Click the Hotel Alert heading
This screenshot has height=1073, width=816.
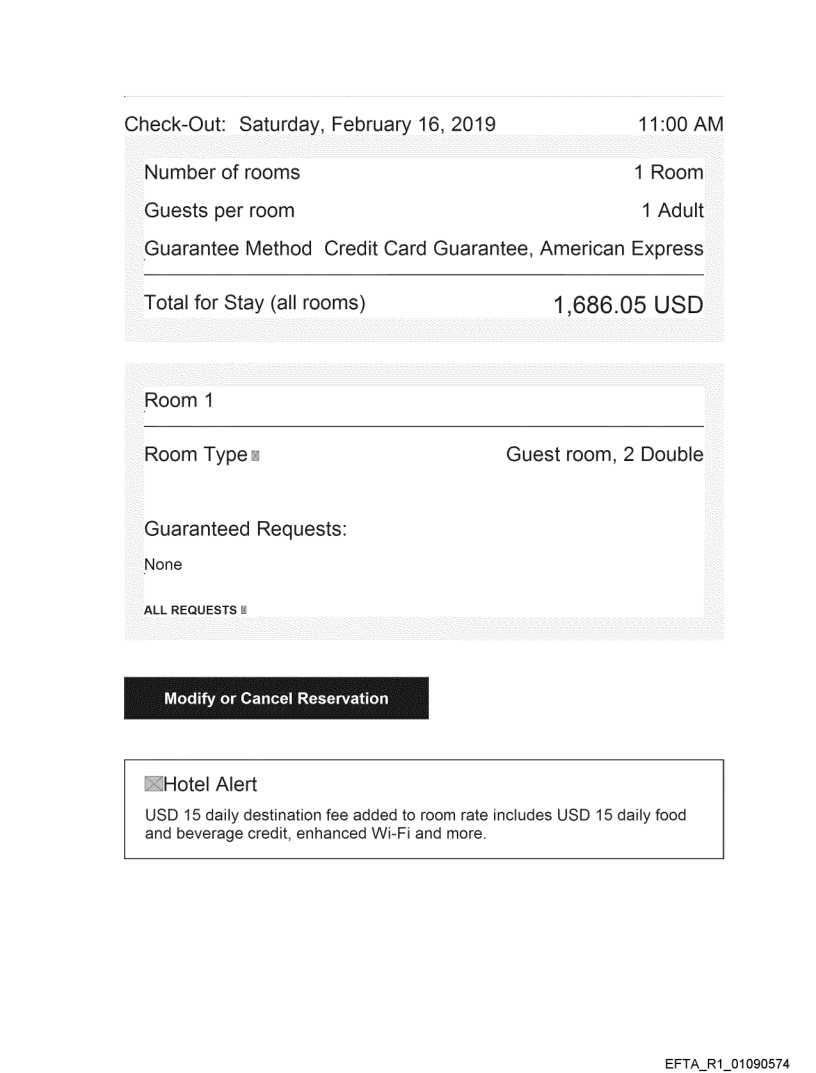(210, 785)
